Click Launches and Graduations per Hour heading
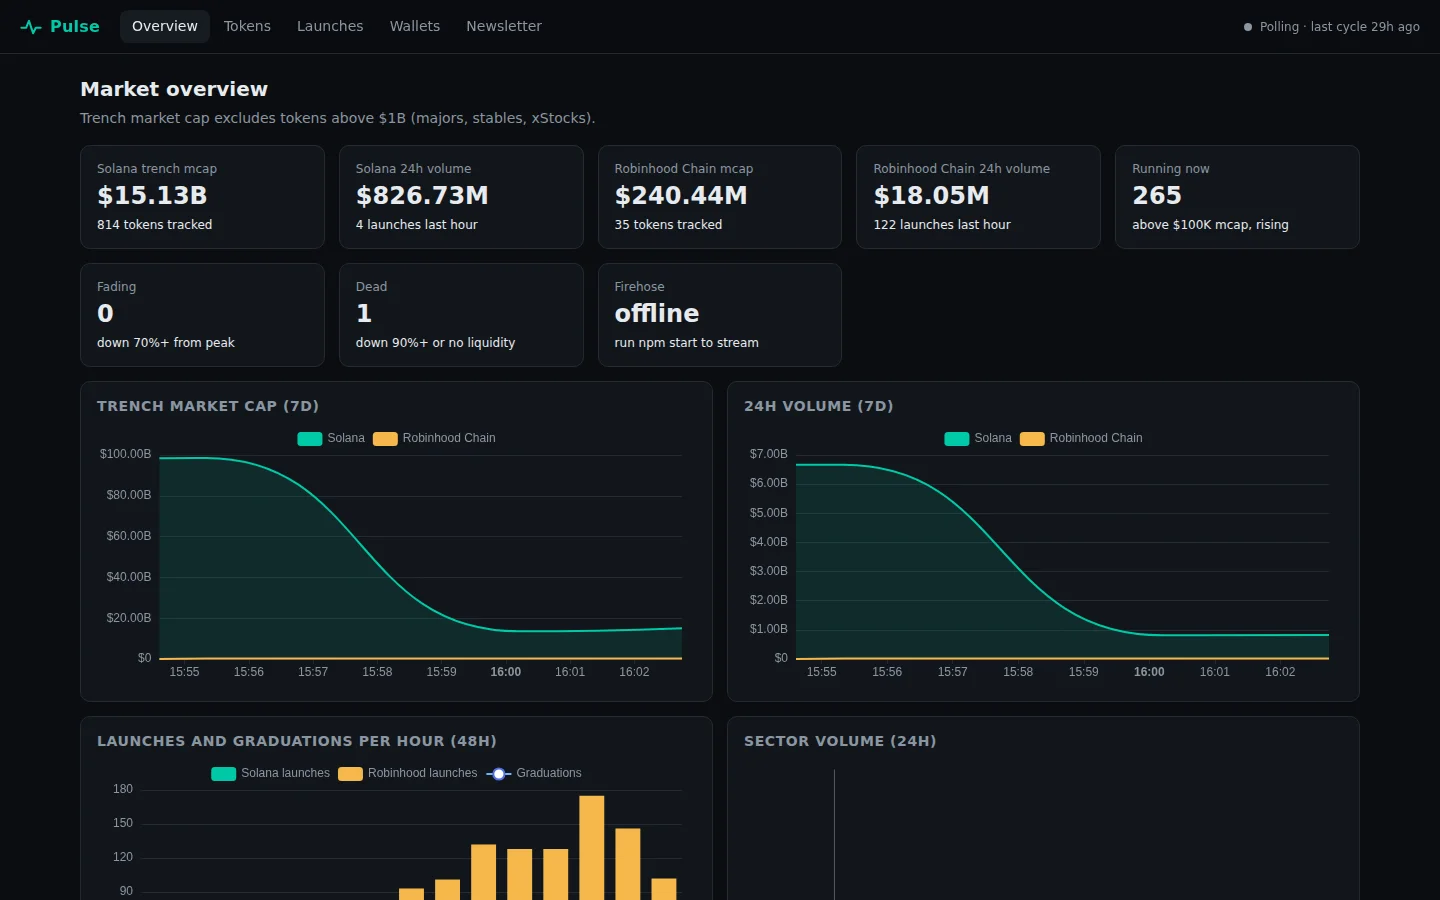Viewport: 1440px width, 900px height. coord(297,741)
